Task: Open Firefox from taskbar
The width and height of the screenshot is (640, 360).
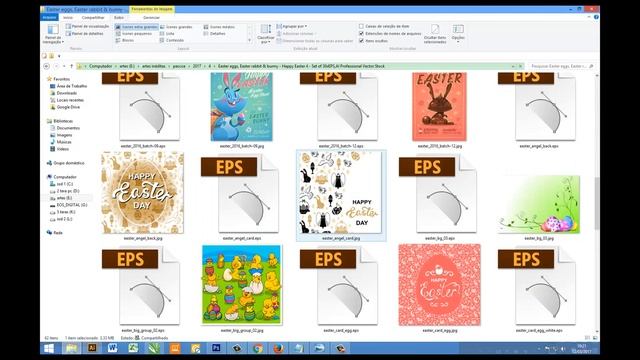Action: pos(278,348)
